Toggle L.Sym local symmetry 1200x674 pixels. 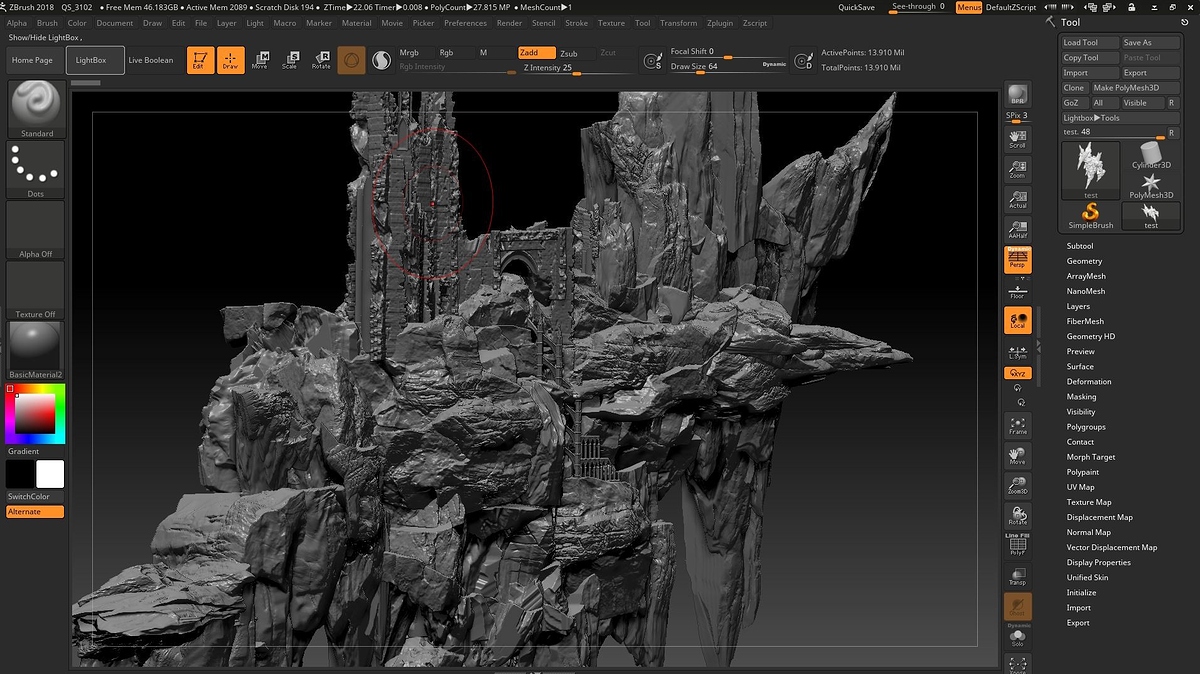point(1018,351)
